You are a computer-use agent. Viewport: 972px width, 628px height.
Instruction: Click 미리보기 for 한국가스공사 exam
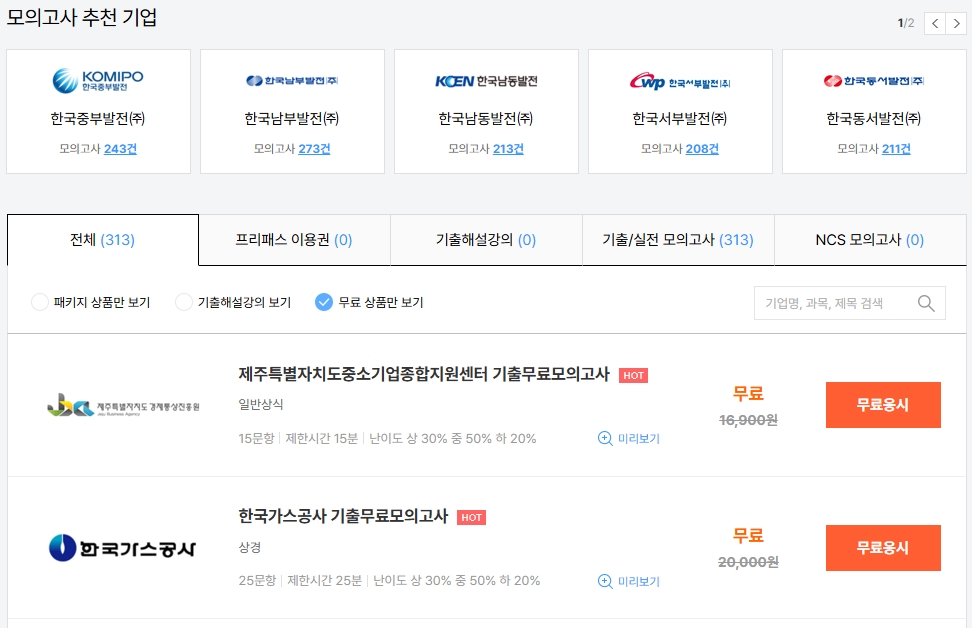[x=639, y=582]
